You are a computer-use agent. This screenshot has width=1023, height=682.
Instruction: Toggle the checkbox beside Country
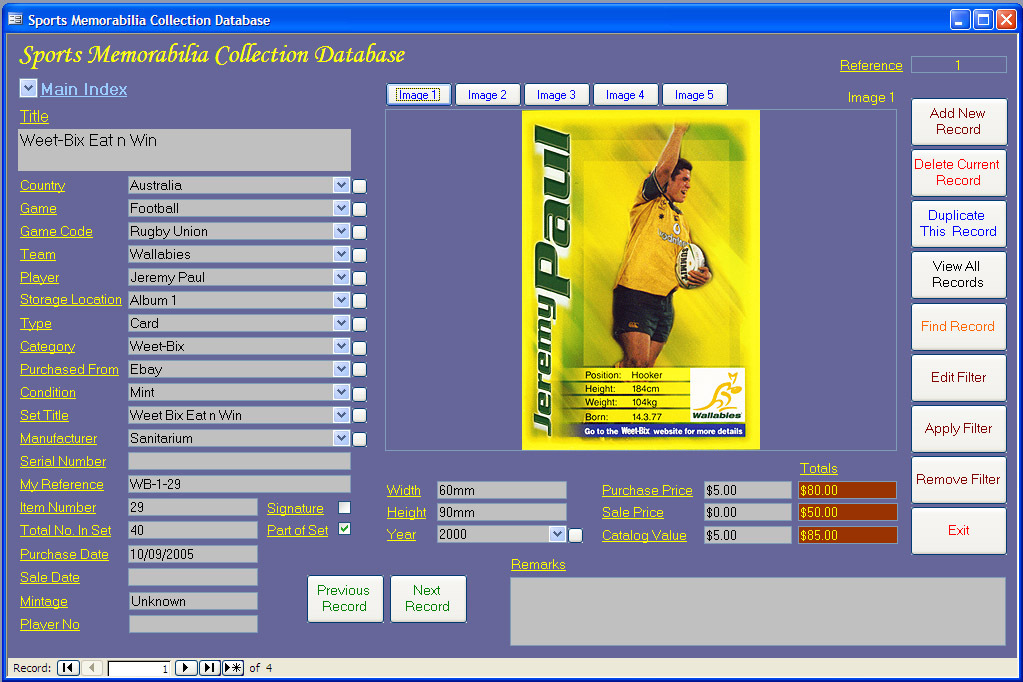(x=359, y=187)
